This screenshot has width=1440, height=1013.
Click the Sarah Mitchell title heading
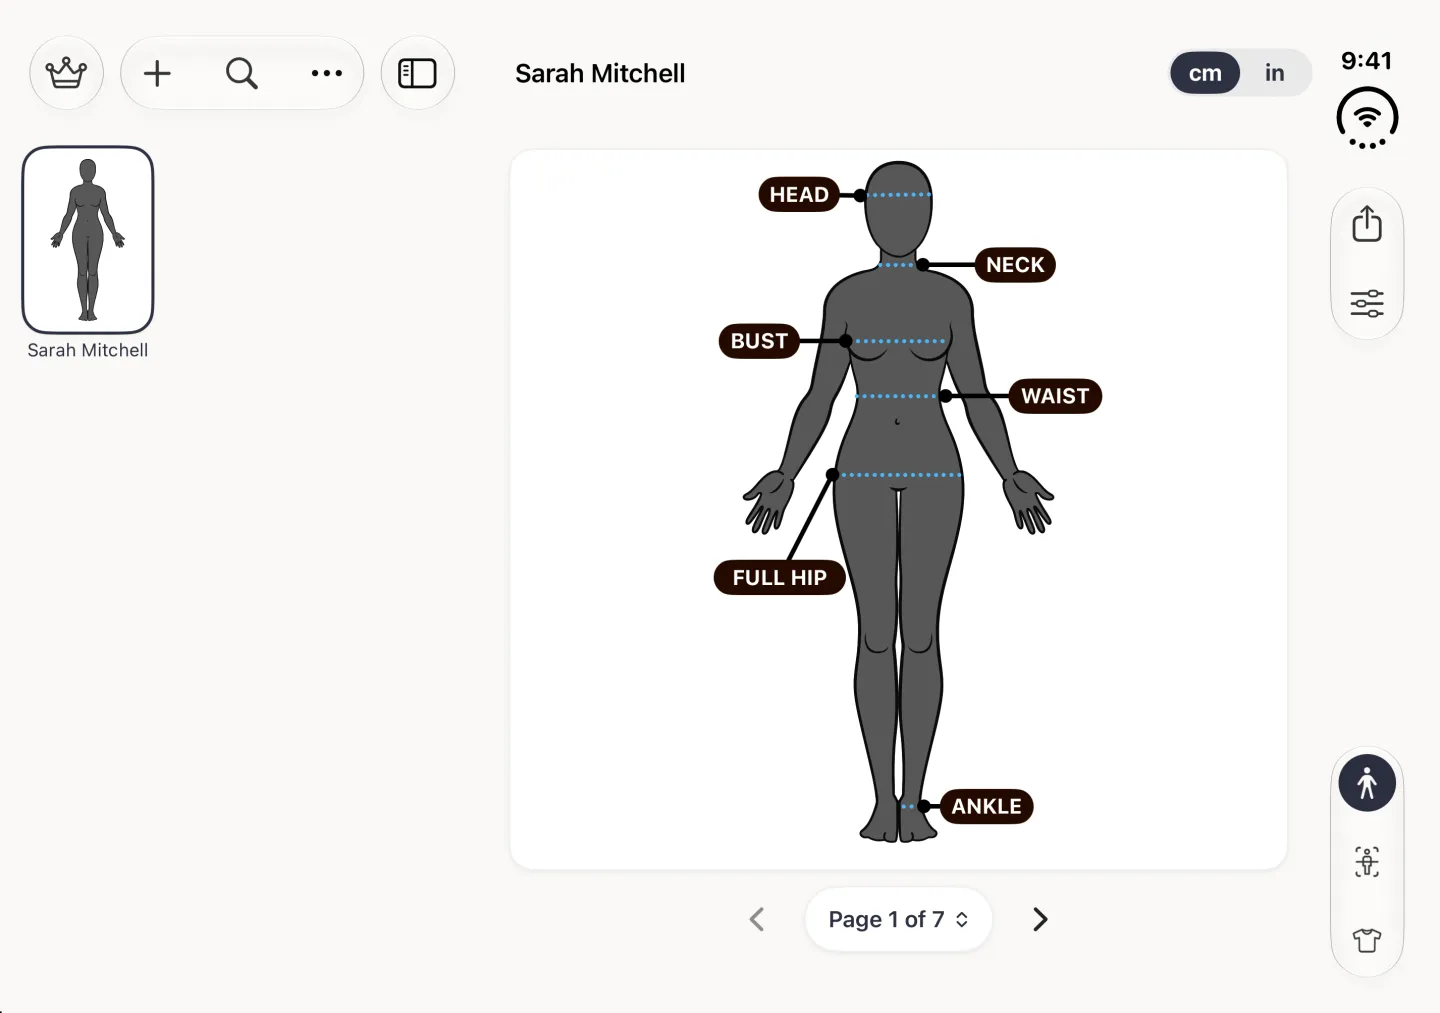pyautogui.click(x=600, y=73)
